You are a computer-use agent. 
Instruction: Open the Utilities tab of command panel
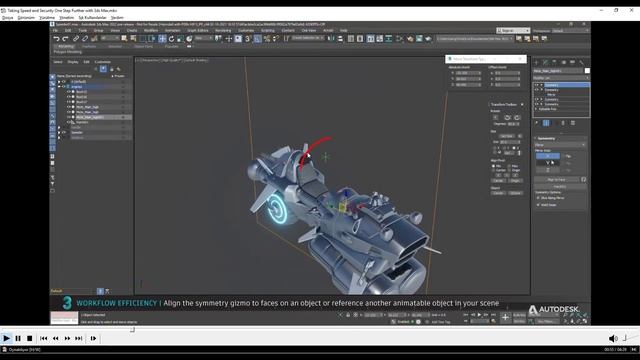pos(581,62)
